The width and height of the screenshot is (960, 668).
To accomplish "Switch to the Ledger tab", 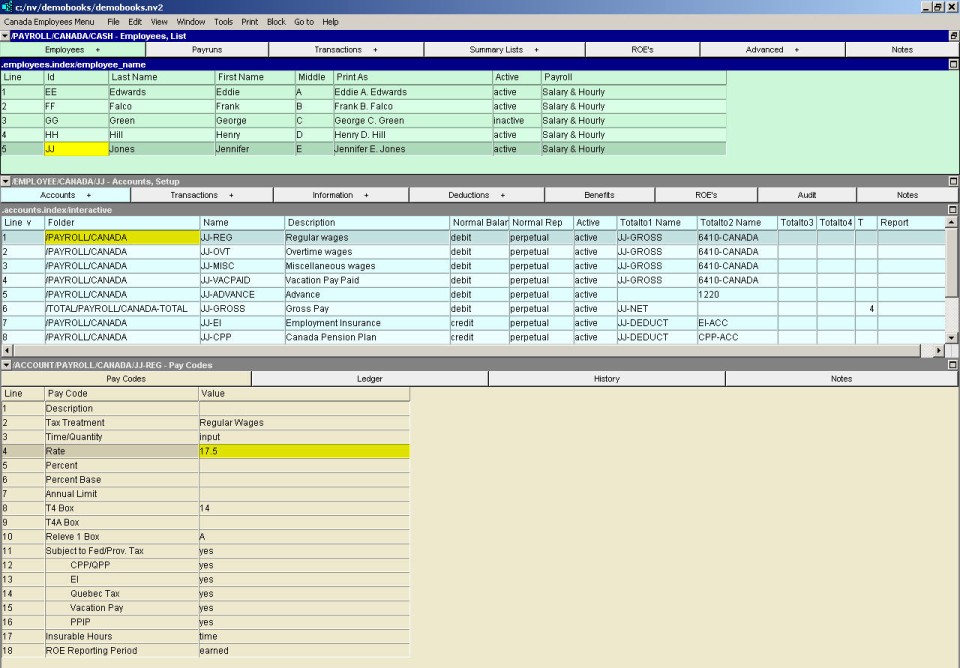I will pyautogui.click(x=369, y=379).
